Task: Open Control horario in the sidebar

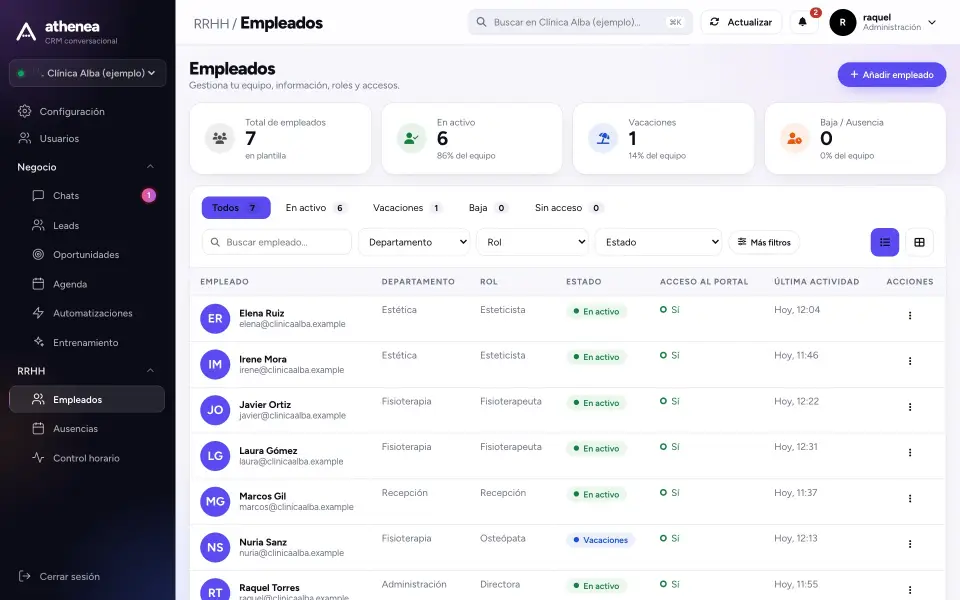Action: pos(87,458)
